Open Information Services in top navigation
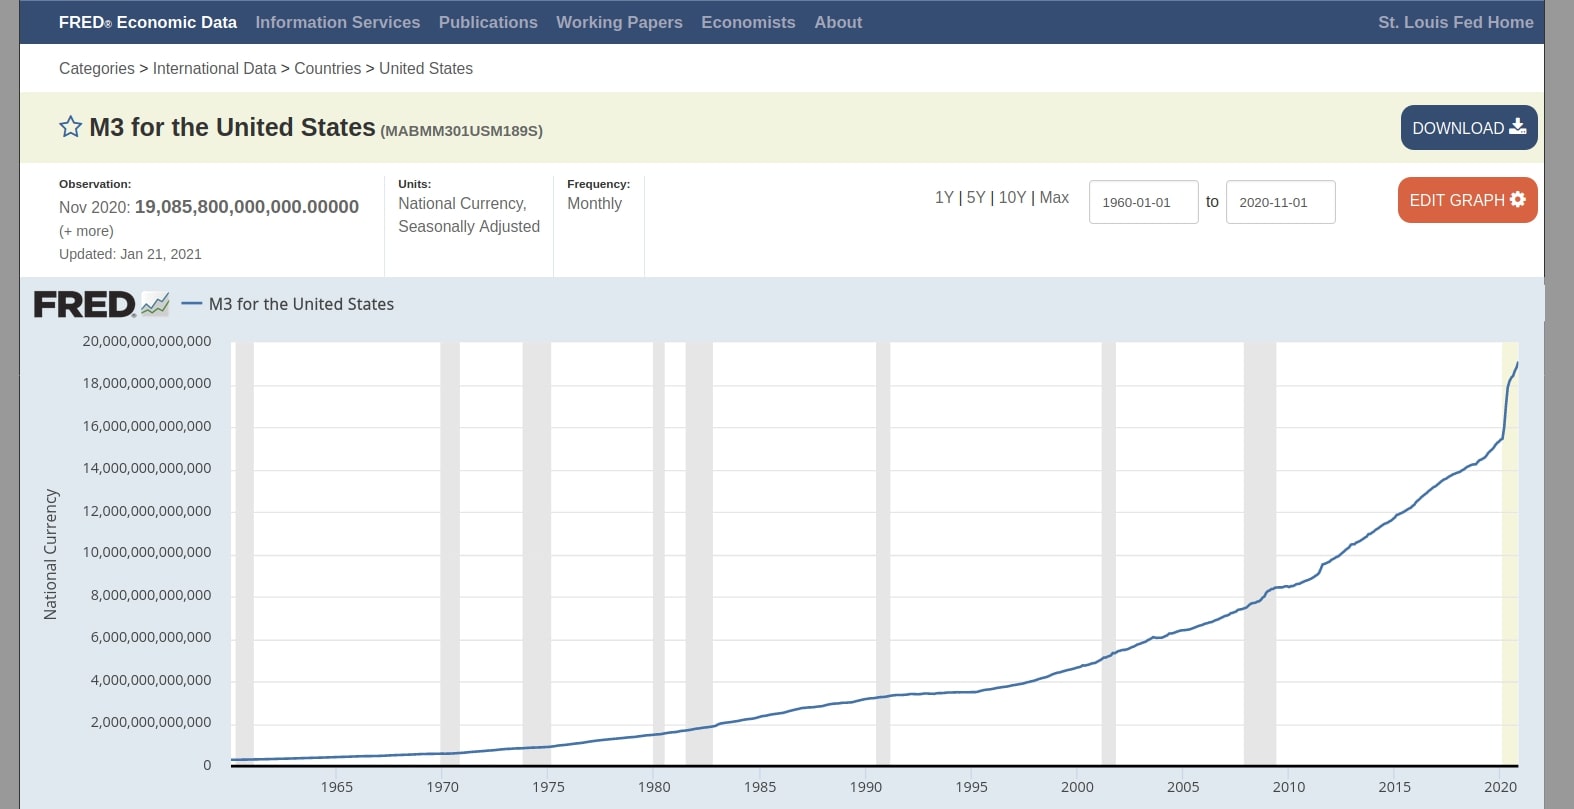Image resolution: width=1574 pixels, height=809 pixels. click(337, 22)
